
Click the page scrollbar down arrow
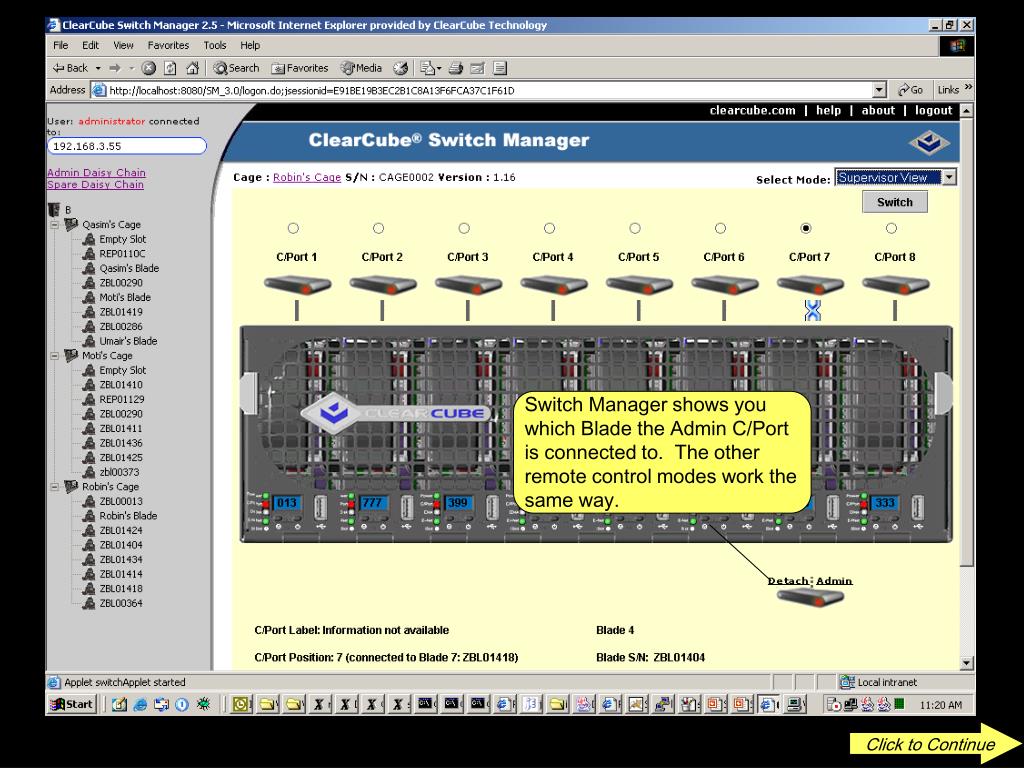(x=967, y=663)
